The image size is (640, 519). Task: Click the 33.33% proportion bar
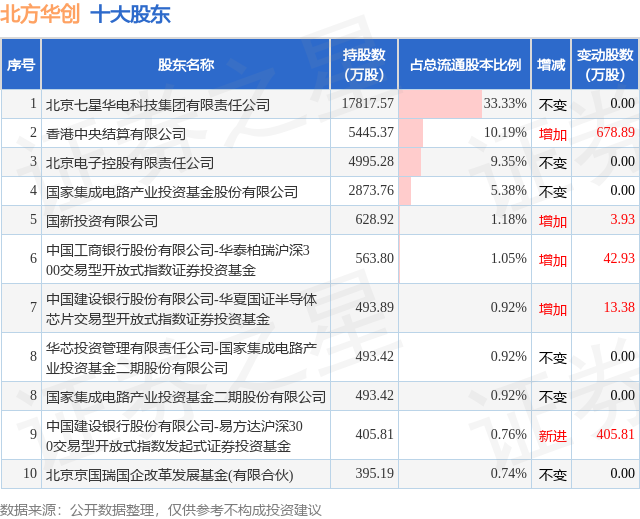tap(440, 104)
